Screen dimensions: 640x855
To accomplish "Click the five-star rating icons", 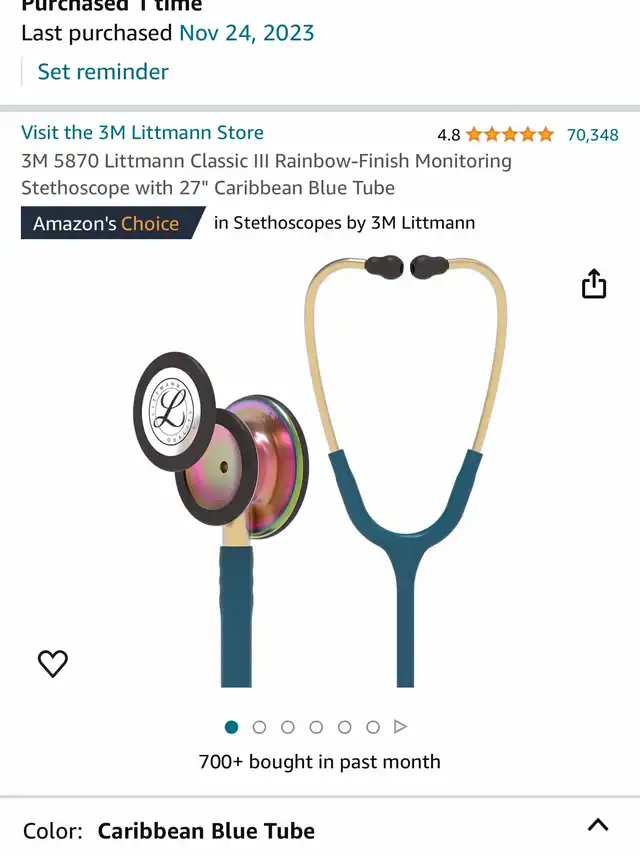I will coord(510,134).
